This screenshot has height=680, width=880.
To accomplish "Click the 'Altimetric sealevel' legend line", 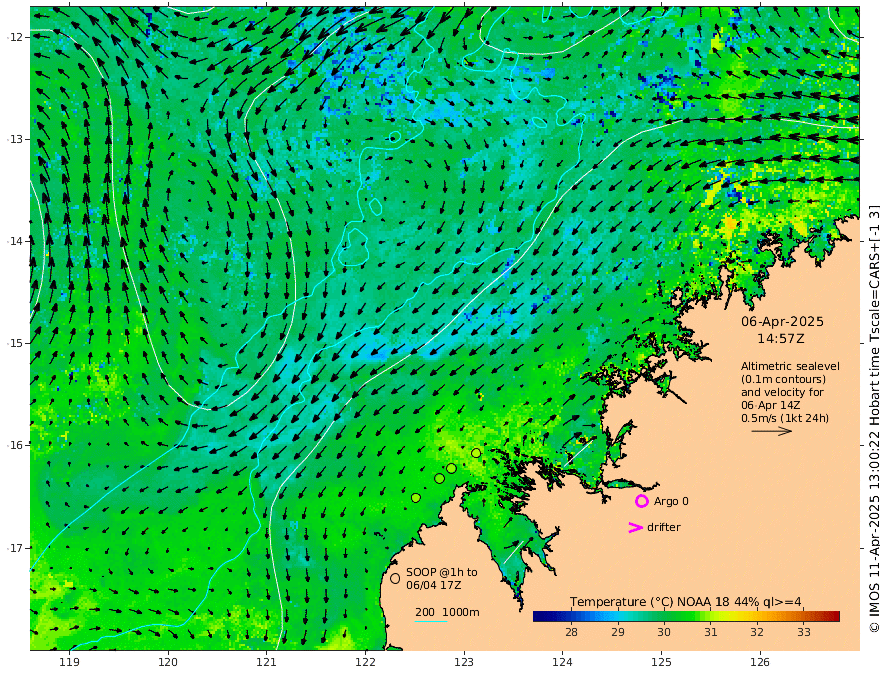I will [790, 366].
